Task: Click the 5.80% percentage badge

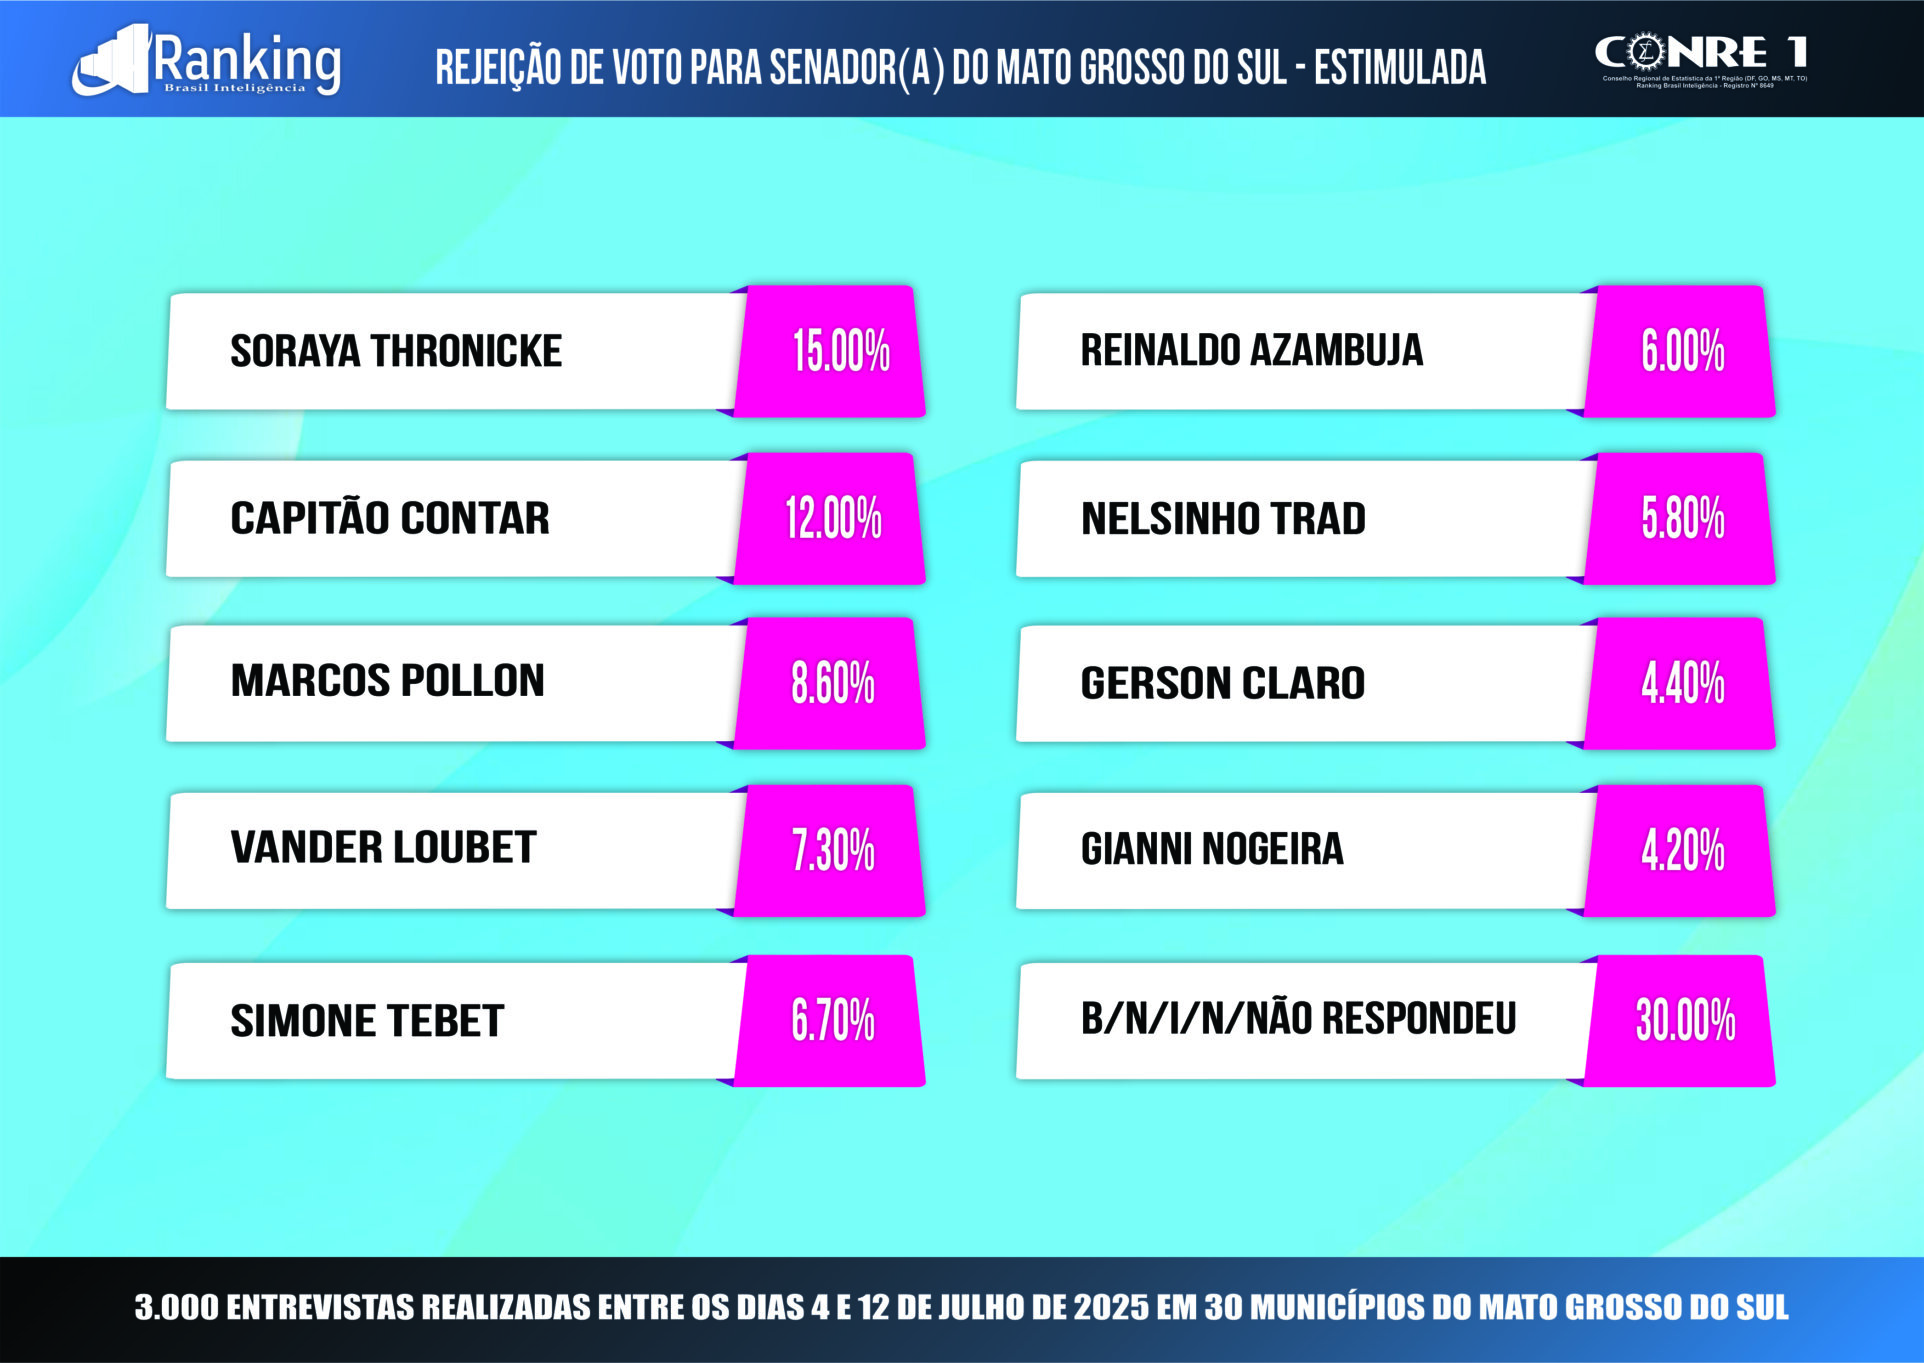Action: click(x=1680, y=518)
